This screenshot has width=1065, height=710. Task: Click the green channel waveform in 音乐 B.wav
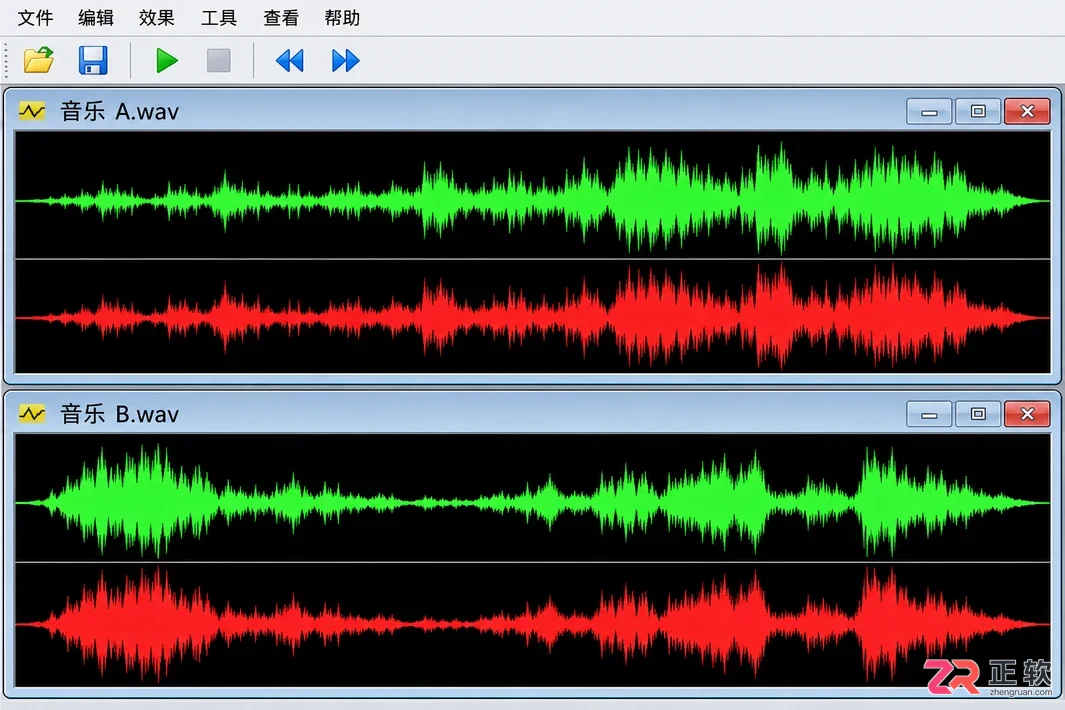pos(532,498)
